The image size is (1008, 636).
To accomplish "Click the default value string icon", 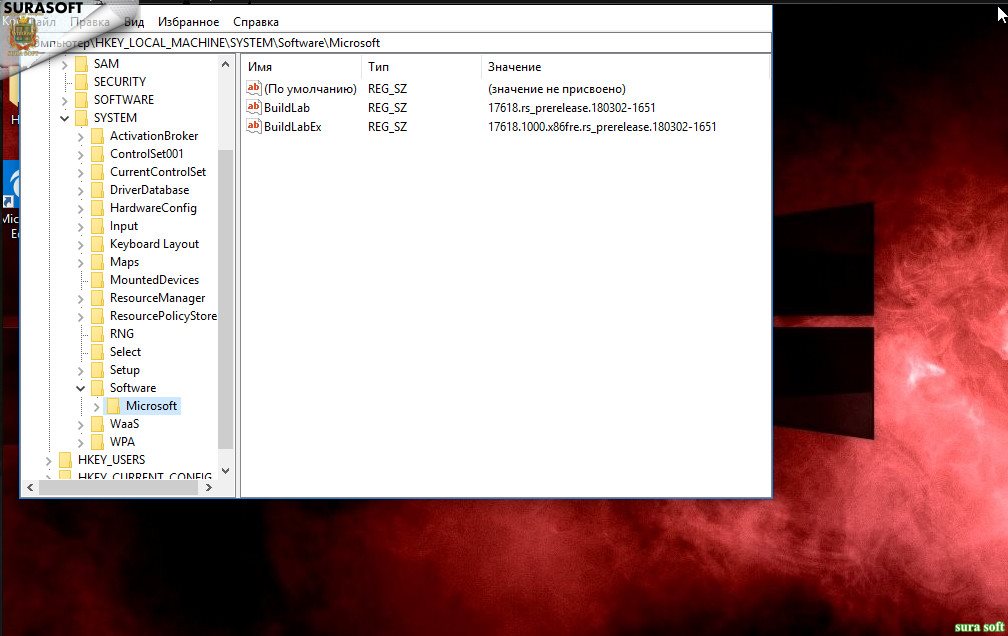I will coord(253,89).
